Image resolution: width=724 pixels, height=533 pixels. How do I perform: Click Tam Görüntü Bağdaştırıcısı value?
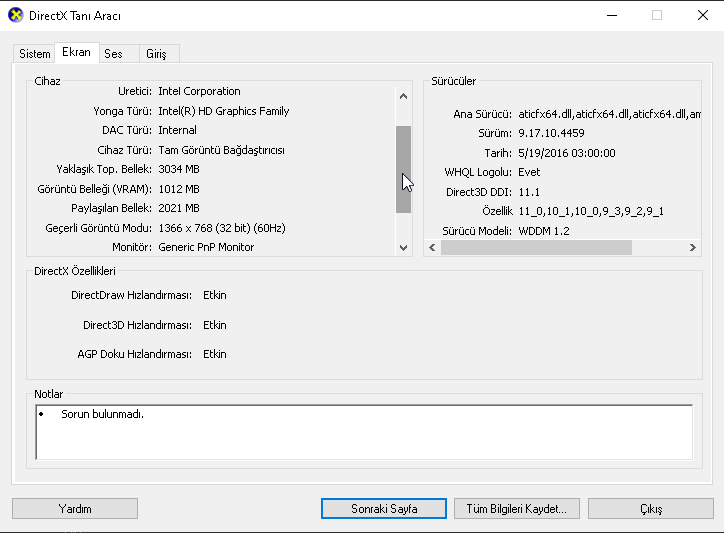[221, 150]
